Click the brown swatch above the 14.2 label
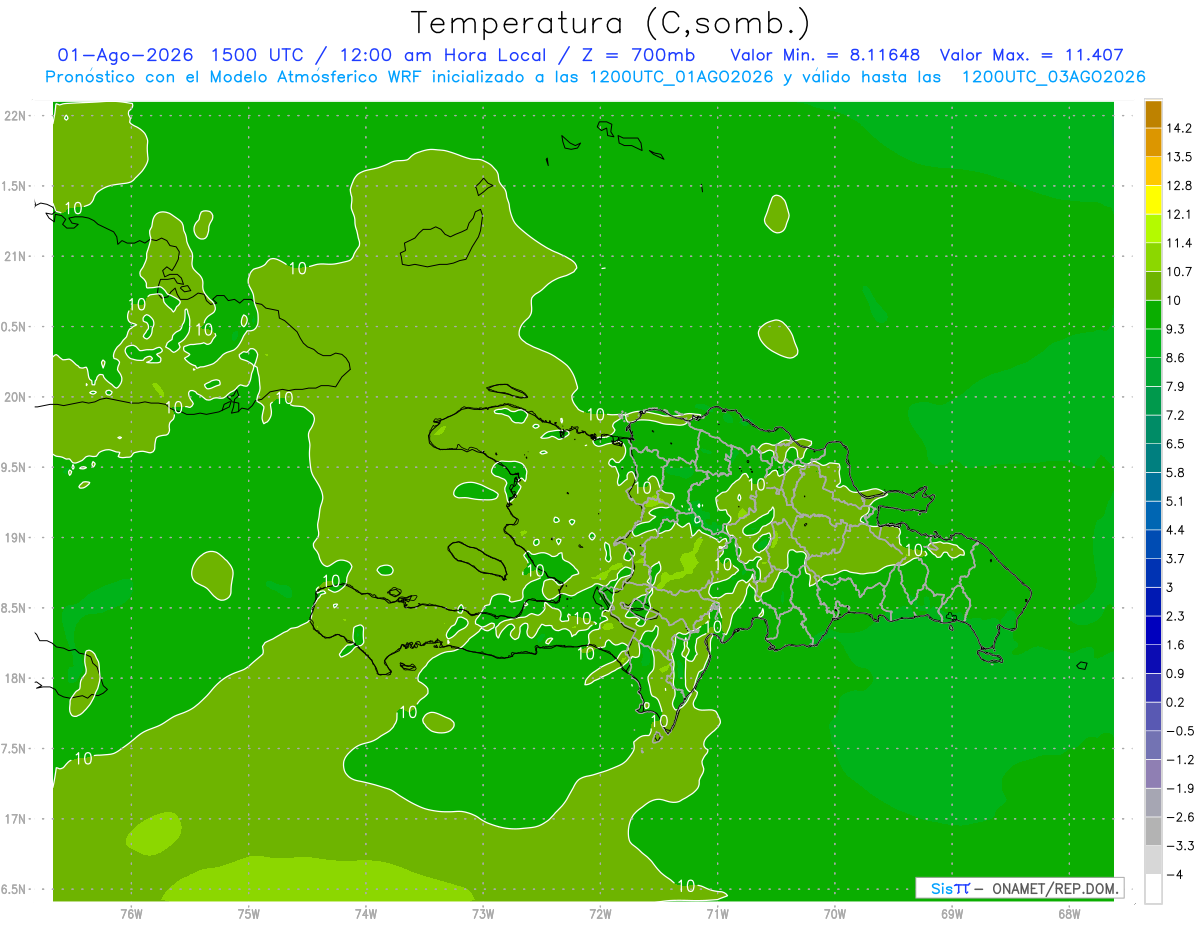Screen dimensions: 1200x927 click(x=1153, y=114)
